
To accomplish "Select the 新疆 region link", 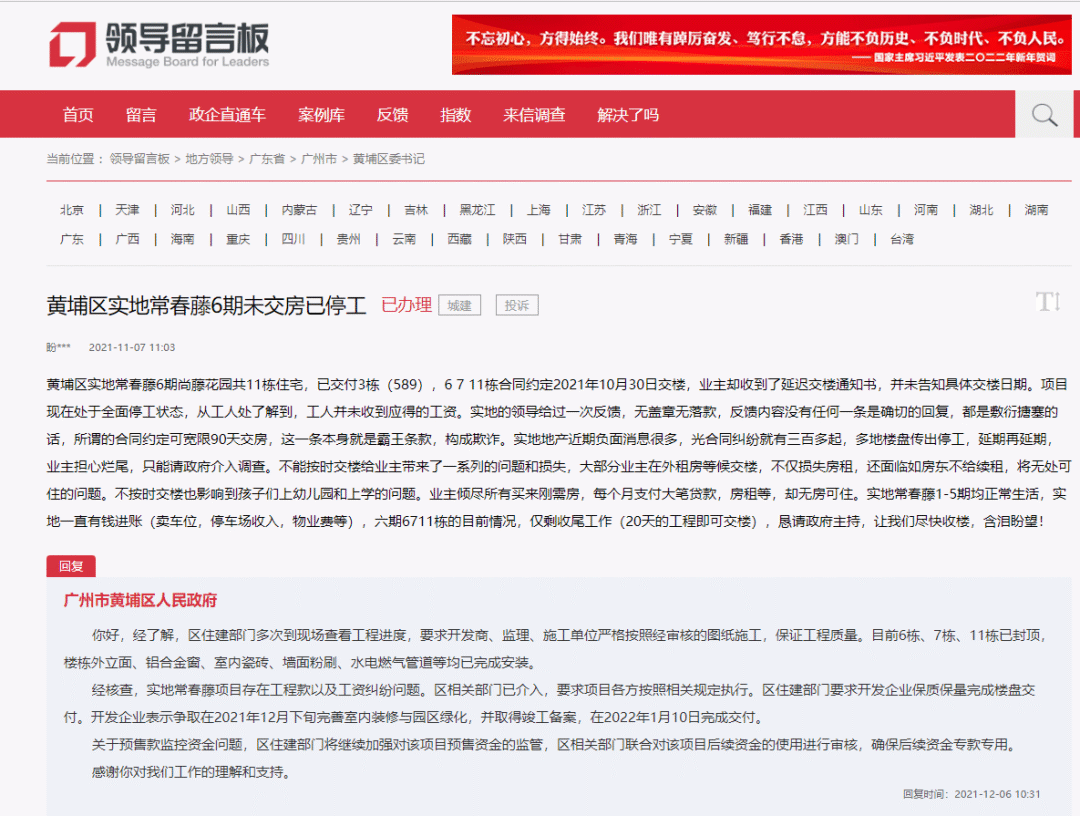I will coord(736,240).
